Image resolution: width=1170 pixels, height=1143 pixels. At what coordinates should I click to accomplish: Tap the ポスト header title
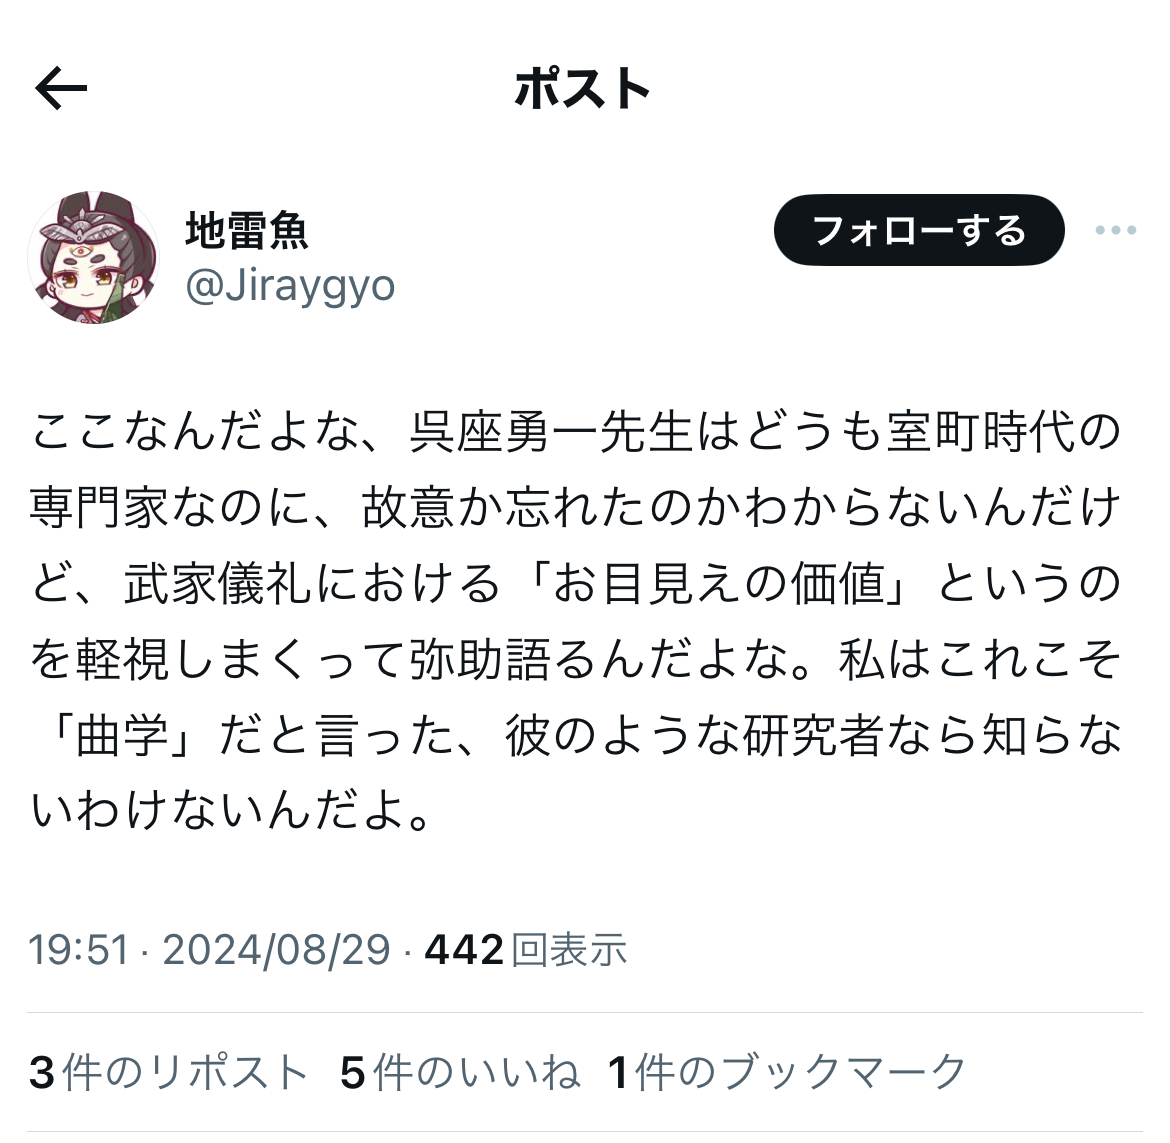(583, 89)
